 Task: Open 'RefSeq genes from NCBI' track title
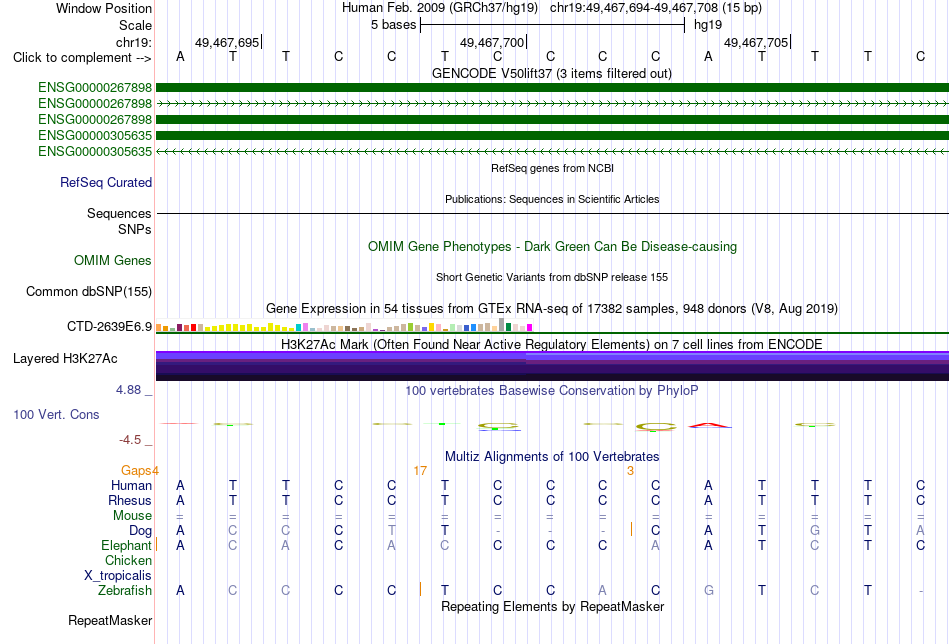click(x=552, y=168)
